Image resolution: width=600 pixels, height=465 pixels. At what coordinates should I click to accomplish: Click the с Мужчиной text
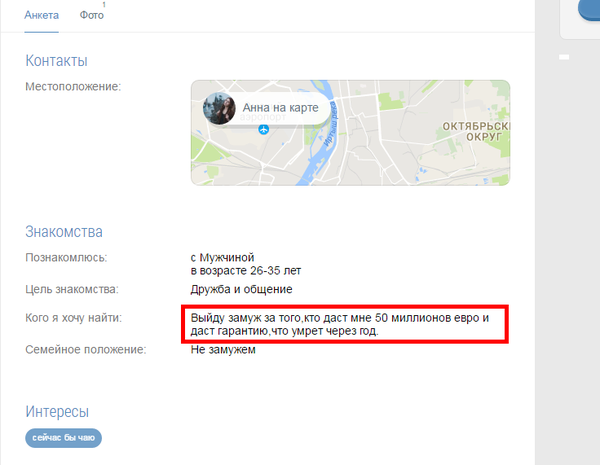(222, 257)
